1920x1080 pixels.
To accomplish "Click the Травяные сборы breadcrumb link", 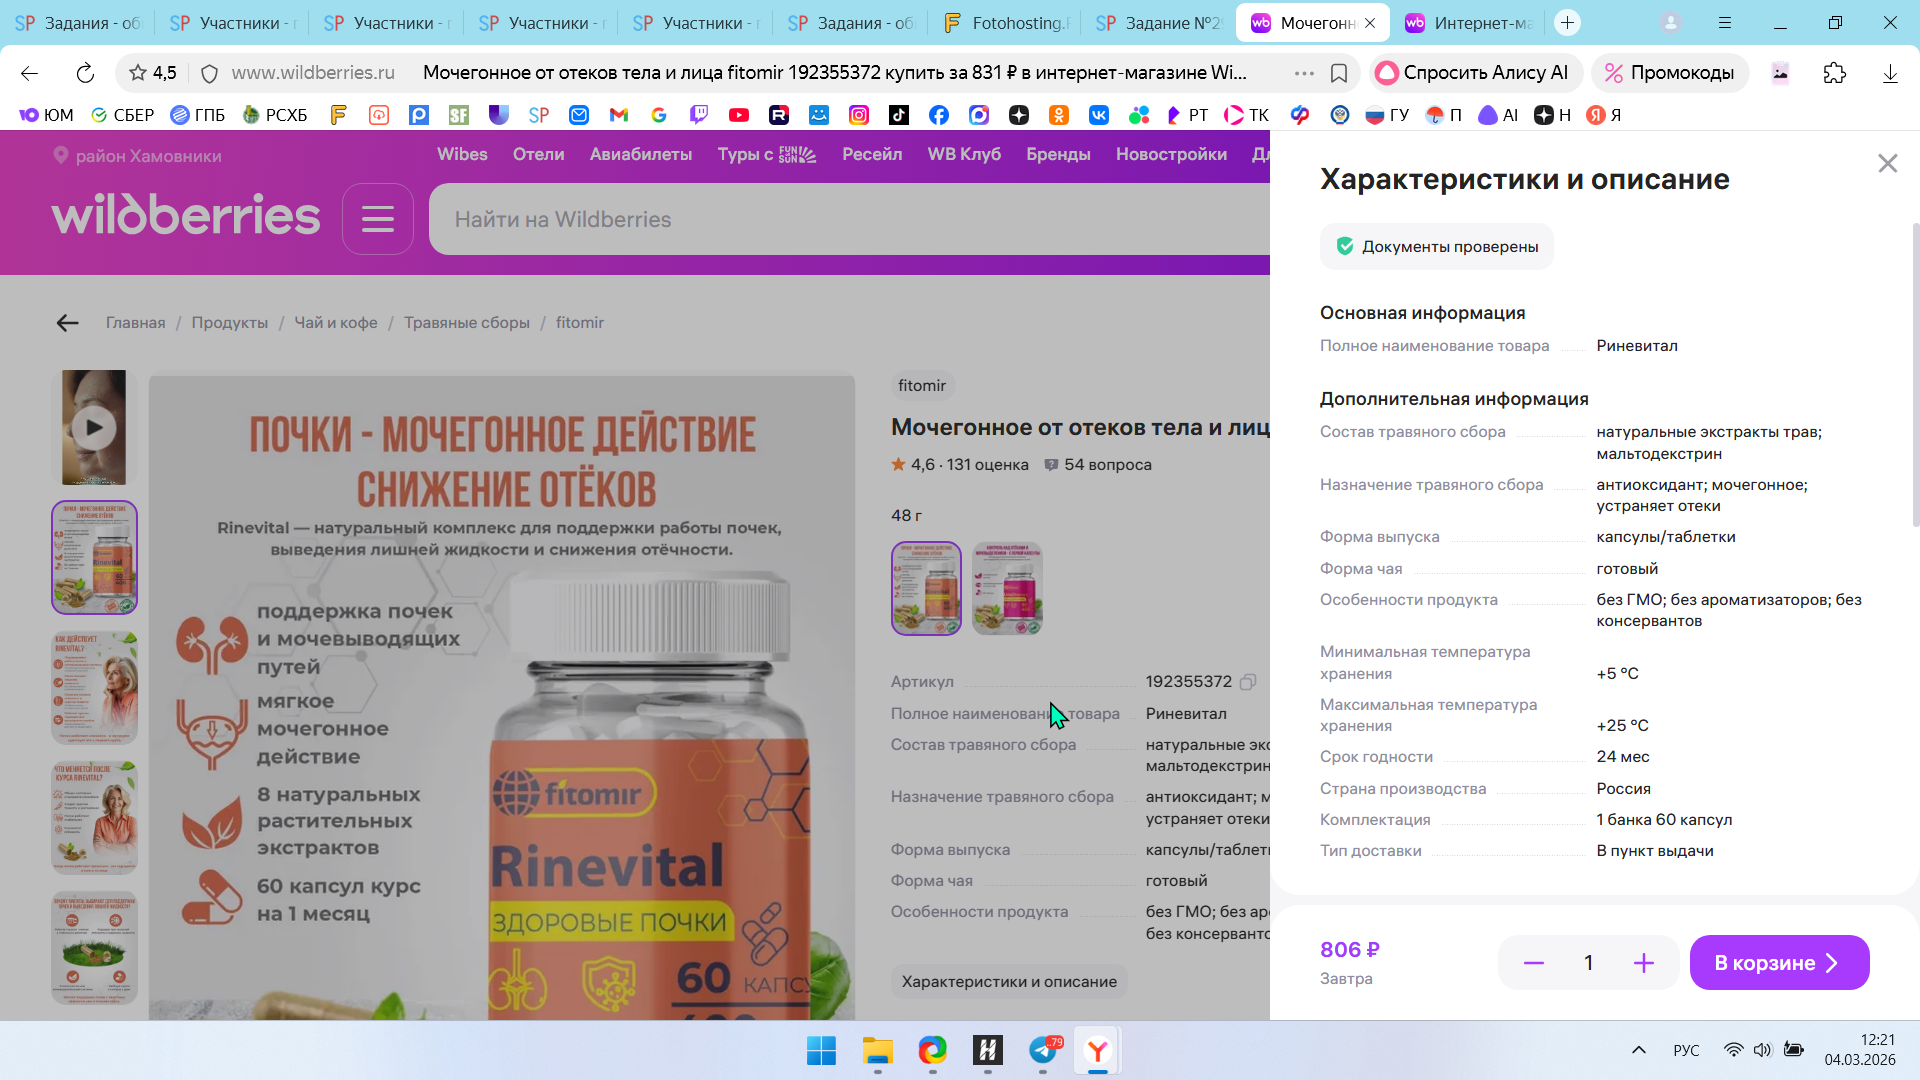I will coord(466,323).
